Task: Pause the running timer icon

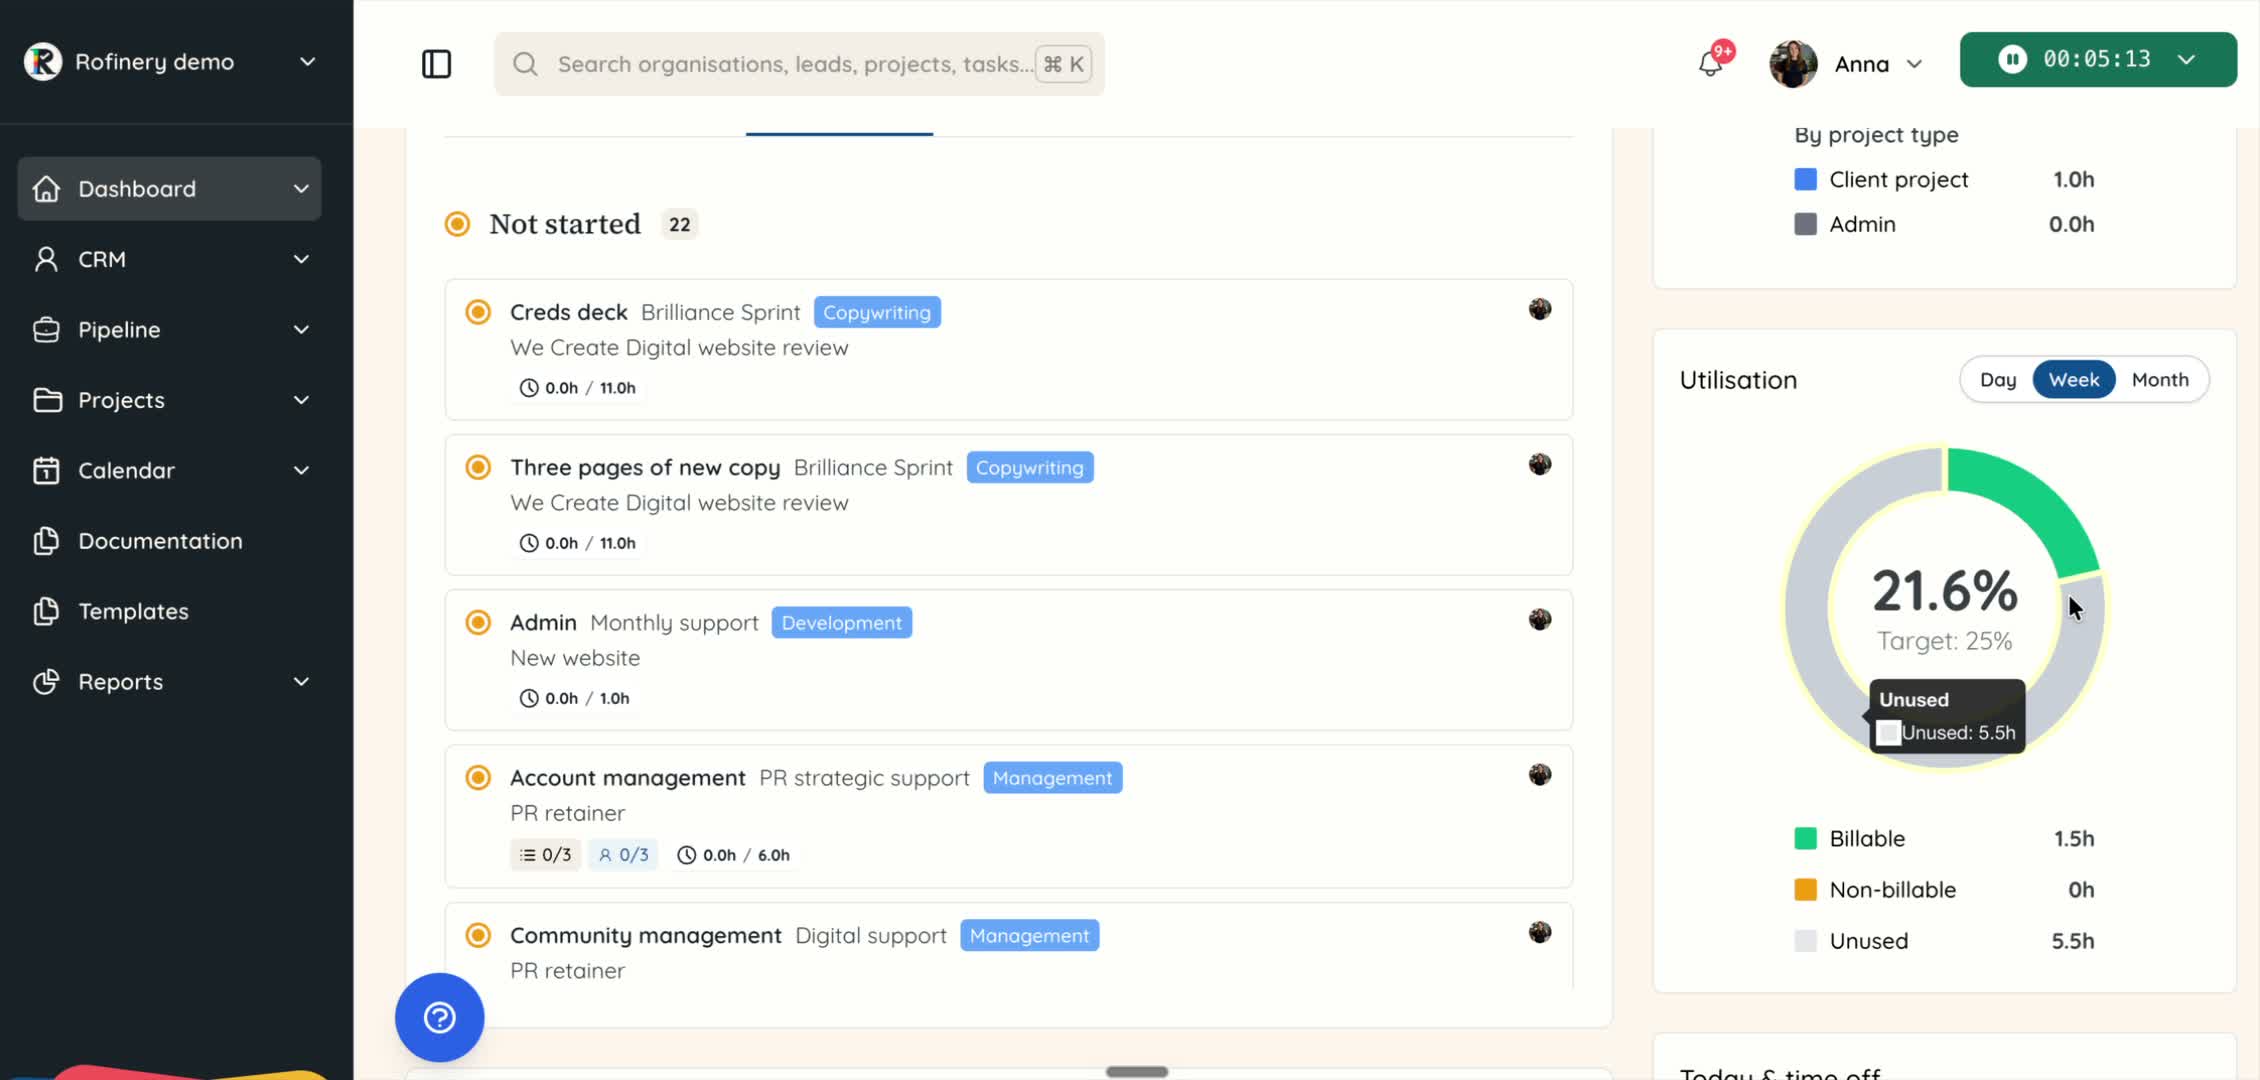Action: point(2012,59)
